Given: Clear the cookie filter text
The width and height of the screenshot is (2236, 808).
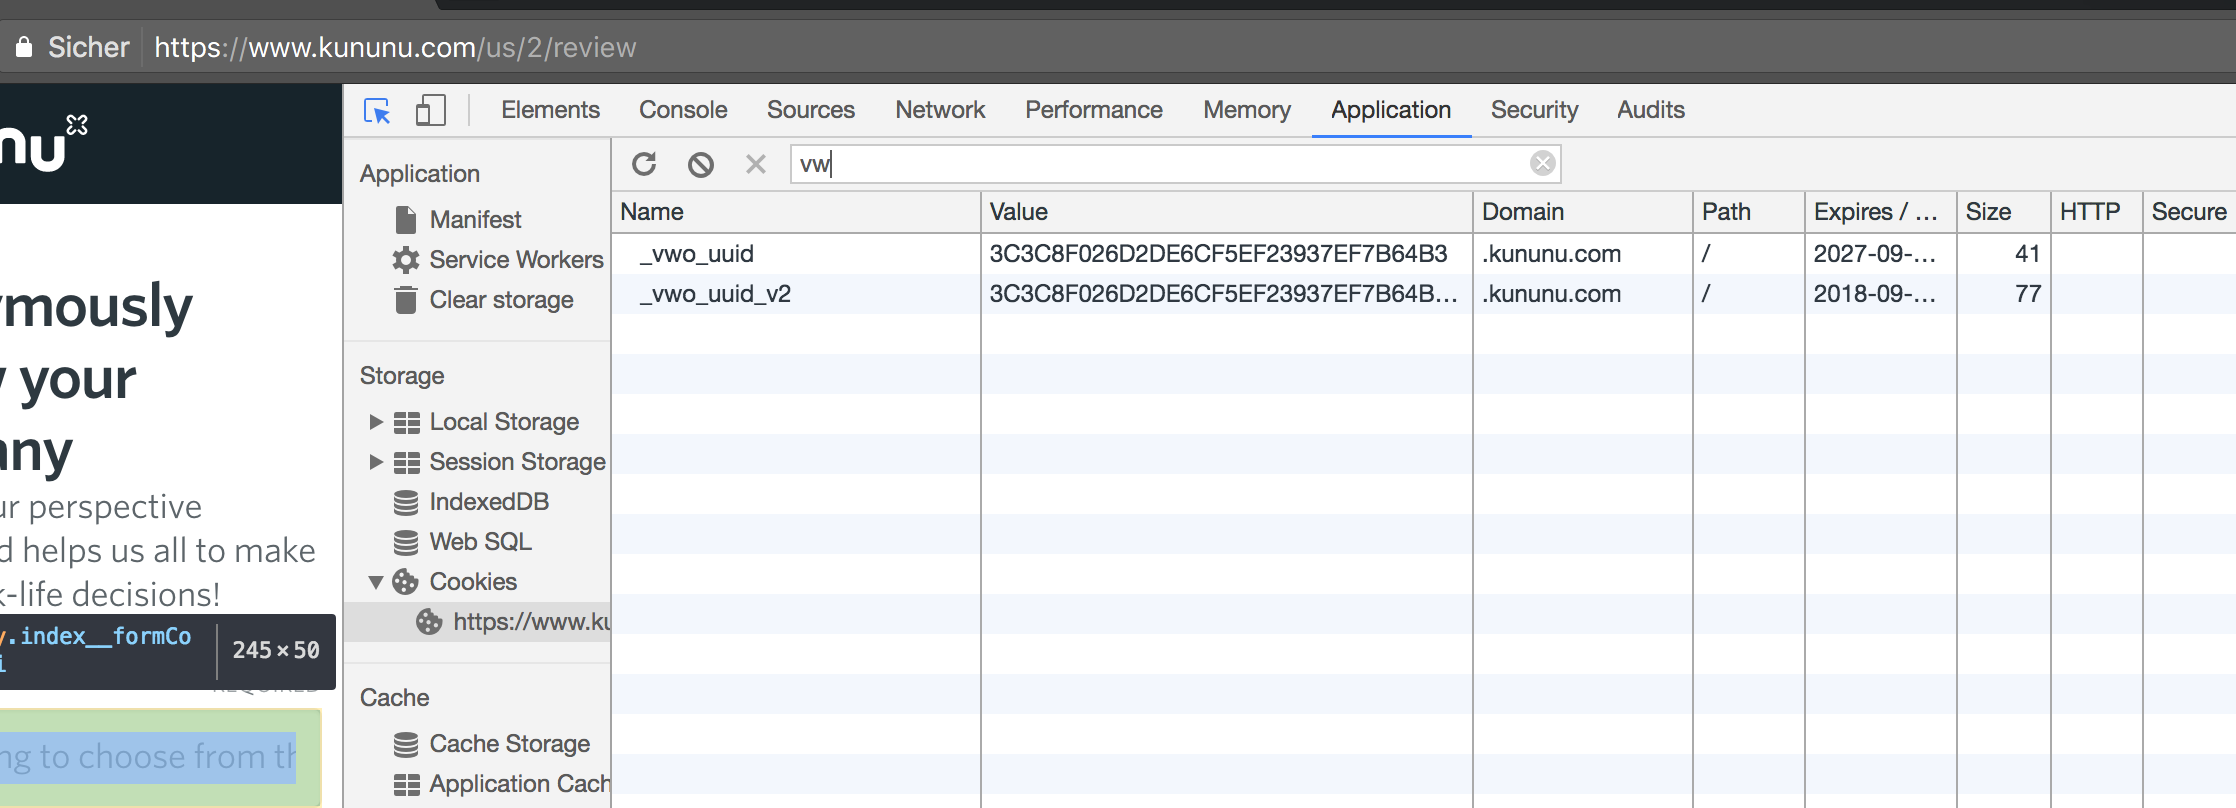Looking at the screenshot, I should pyautogui.click(x=1543, y=163).
